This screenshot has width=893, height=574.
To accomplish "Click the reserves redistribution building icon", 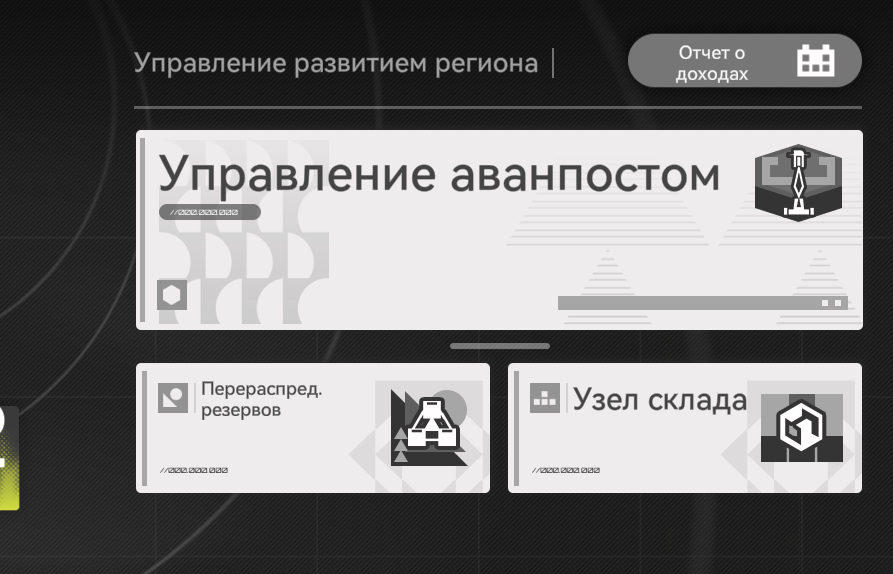I will click(x=429, y=428).
